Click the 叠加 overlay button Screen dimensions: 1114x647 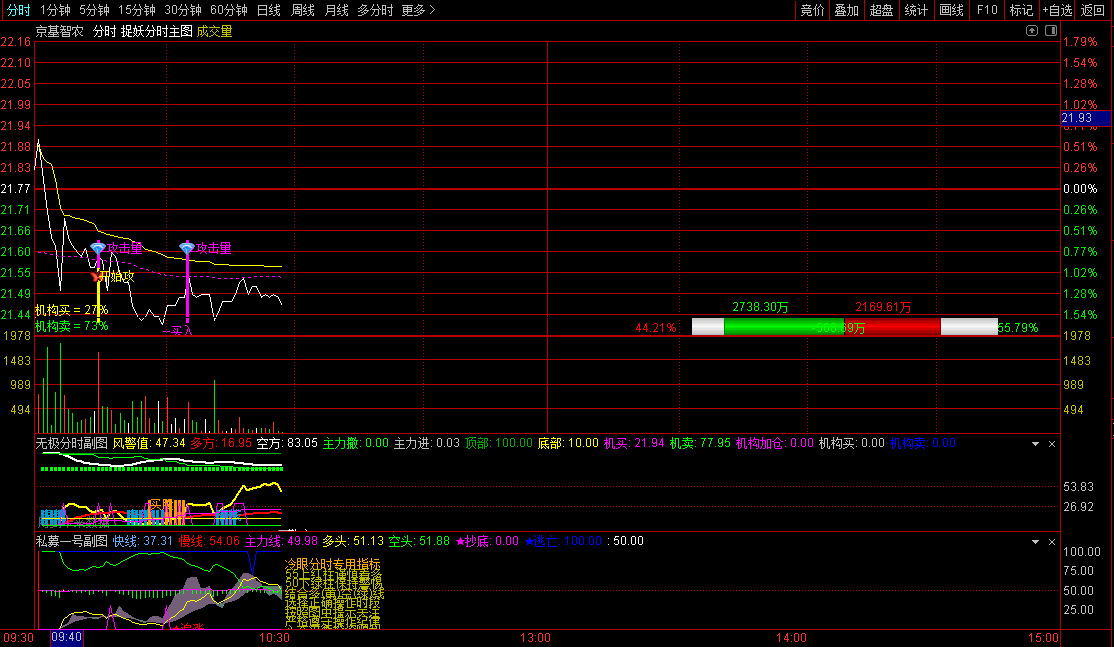tap(846, 10)
